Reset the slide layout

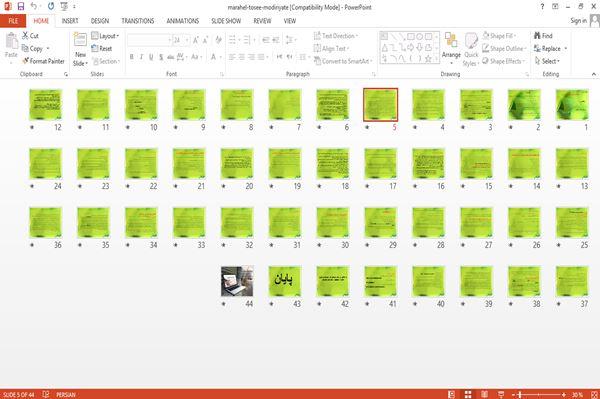point(102,49)
